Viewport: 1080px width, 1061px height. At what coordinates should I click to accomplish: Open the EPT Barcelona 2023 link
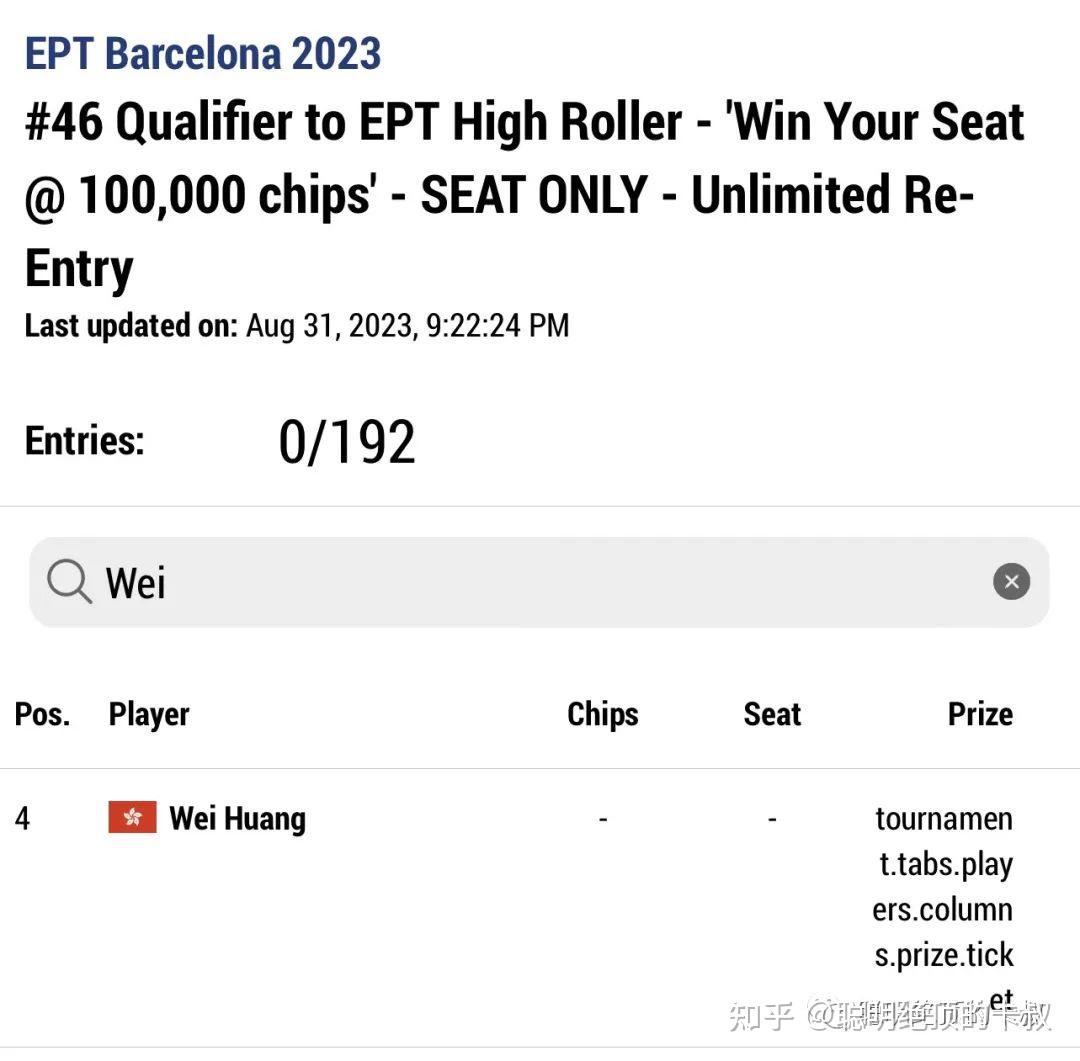(203, 53)
